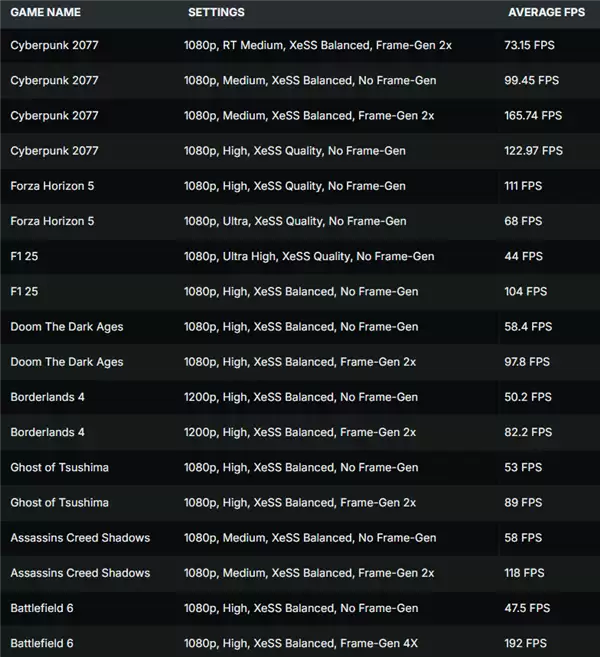Select the 165.74 FPS value
This screenshot has height=657, width=600.
pyautogui.click(x=533, y=116)
